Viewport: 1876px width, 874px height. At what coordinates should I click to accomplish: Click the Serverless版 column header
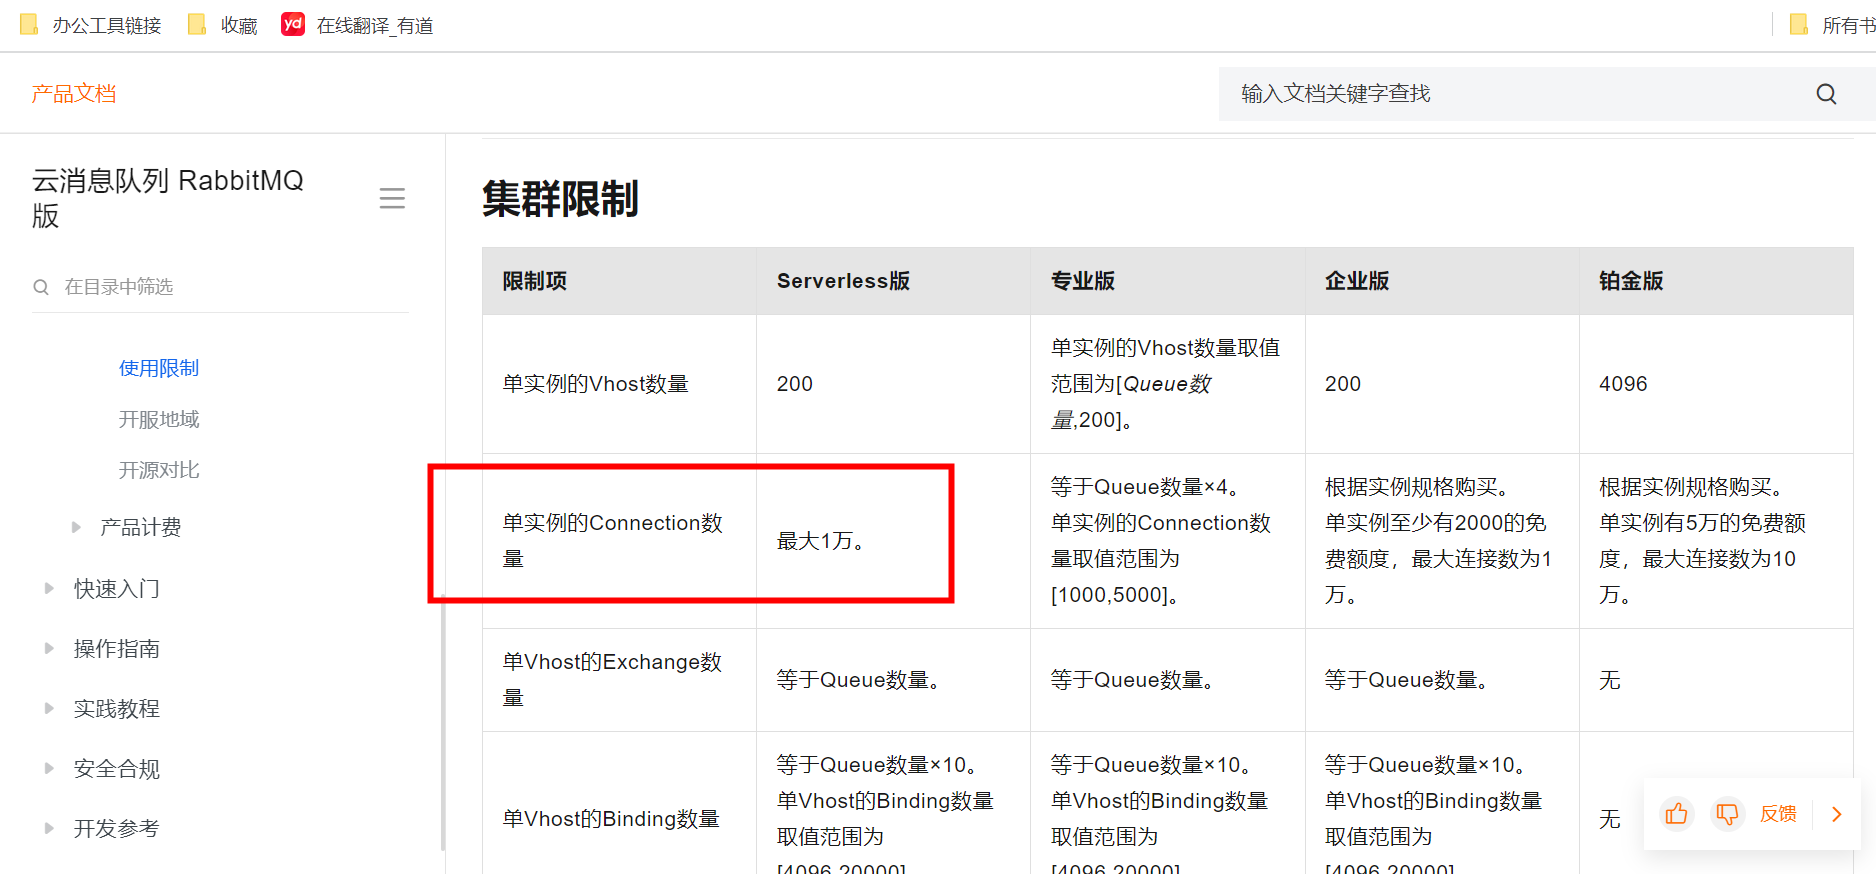click(x=893, y=281)
